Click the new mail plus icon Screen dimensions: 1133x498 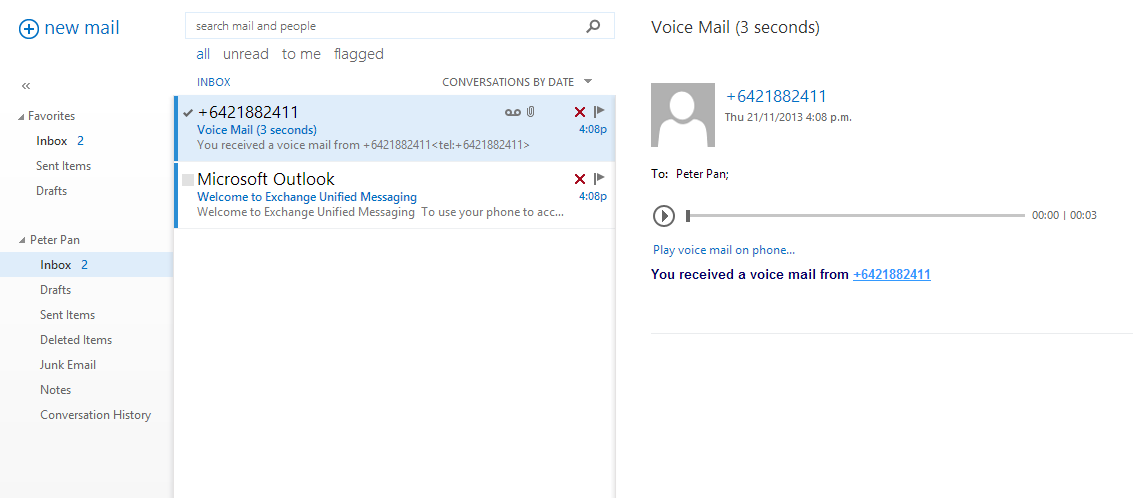tap(29, 29)
